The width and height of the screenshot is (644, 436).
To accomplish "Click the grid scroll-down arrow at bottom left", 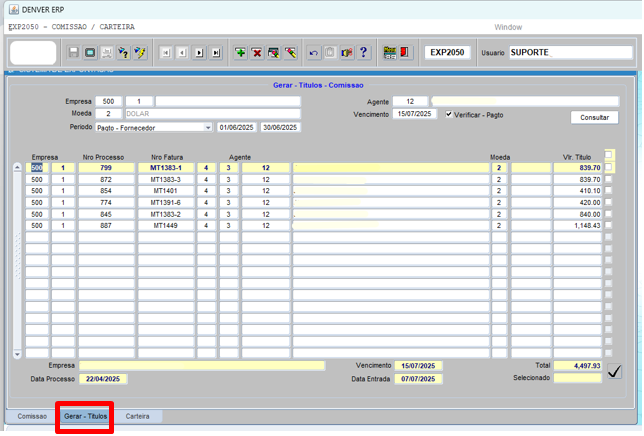I will (x=17, y=353).
